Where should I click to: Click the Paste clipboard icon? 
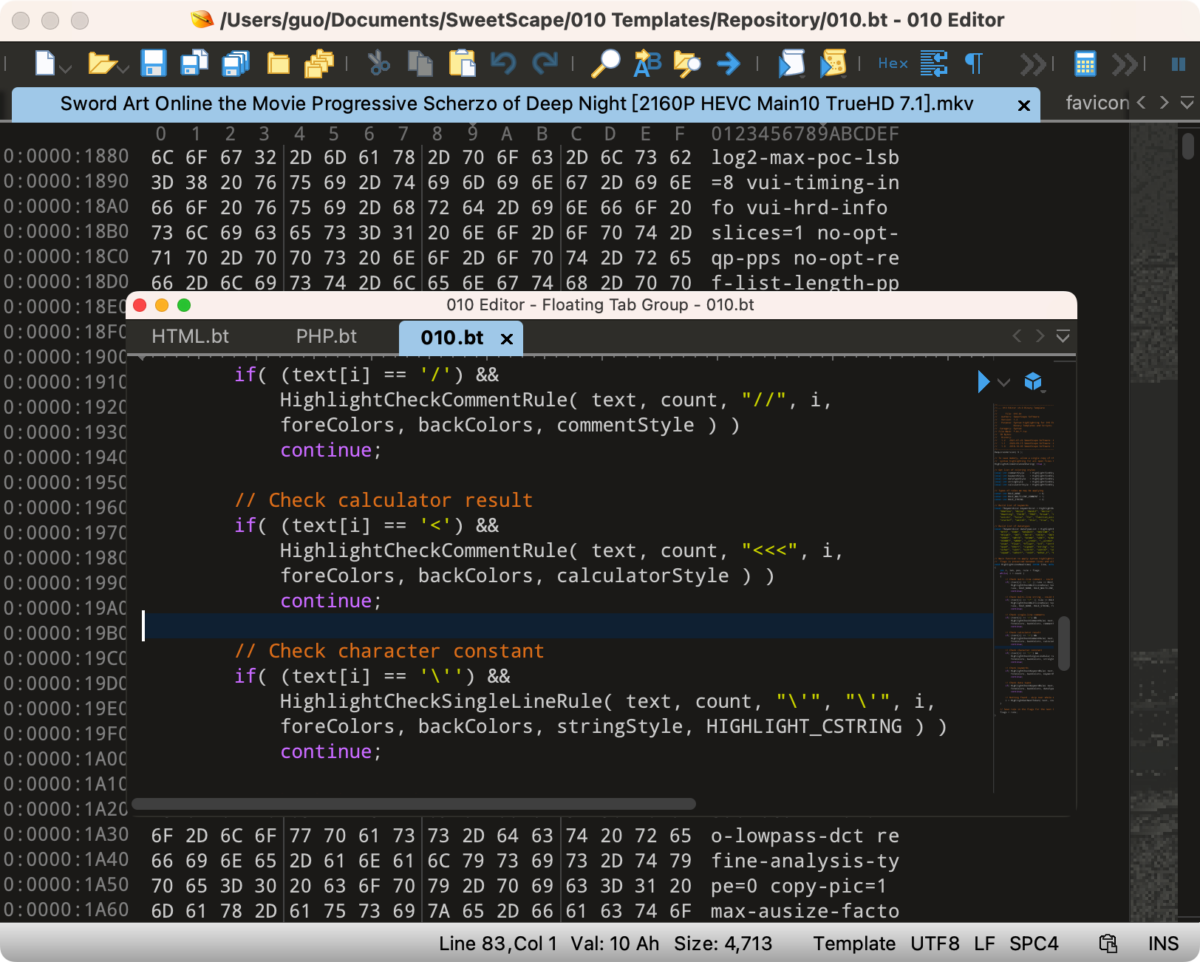tap(462, 64)
